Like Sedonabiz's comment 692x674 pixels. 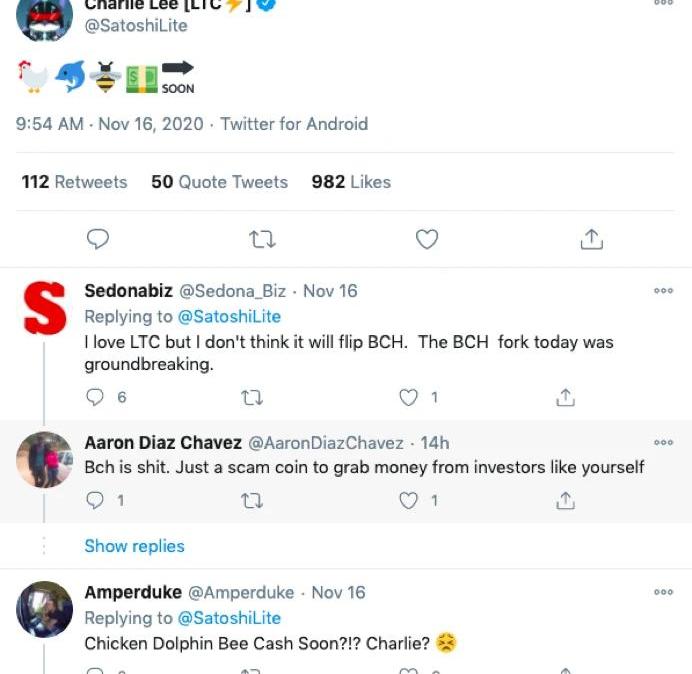[409, 397]
